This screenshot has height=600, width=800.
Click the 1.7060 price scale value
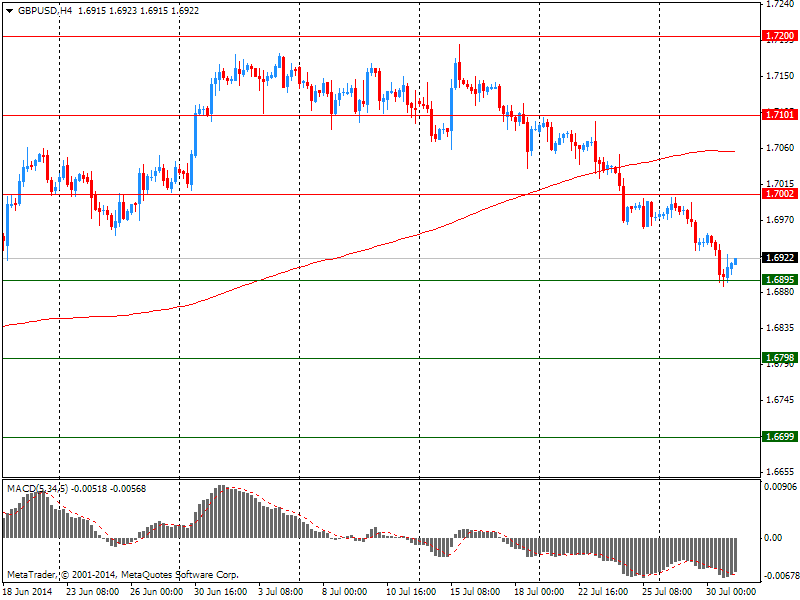click(780, 147)
